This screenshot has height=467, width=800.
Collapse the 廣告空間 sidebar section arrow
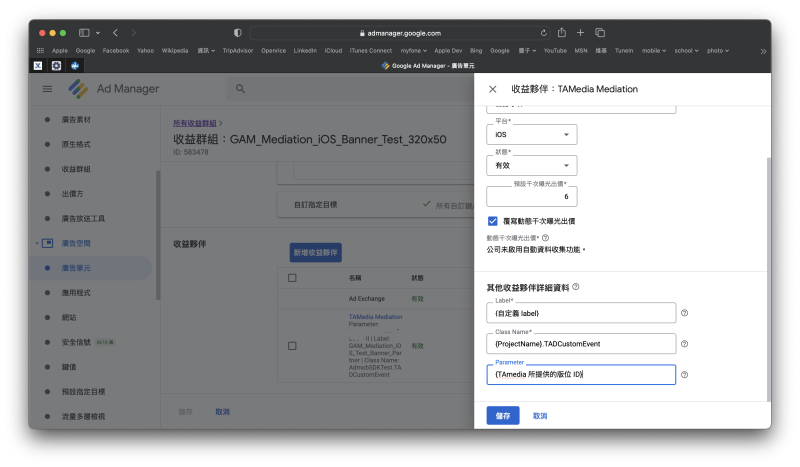coord(37,243)
